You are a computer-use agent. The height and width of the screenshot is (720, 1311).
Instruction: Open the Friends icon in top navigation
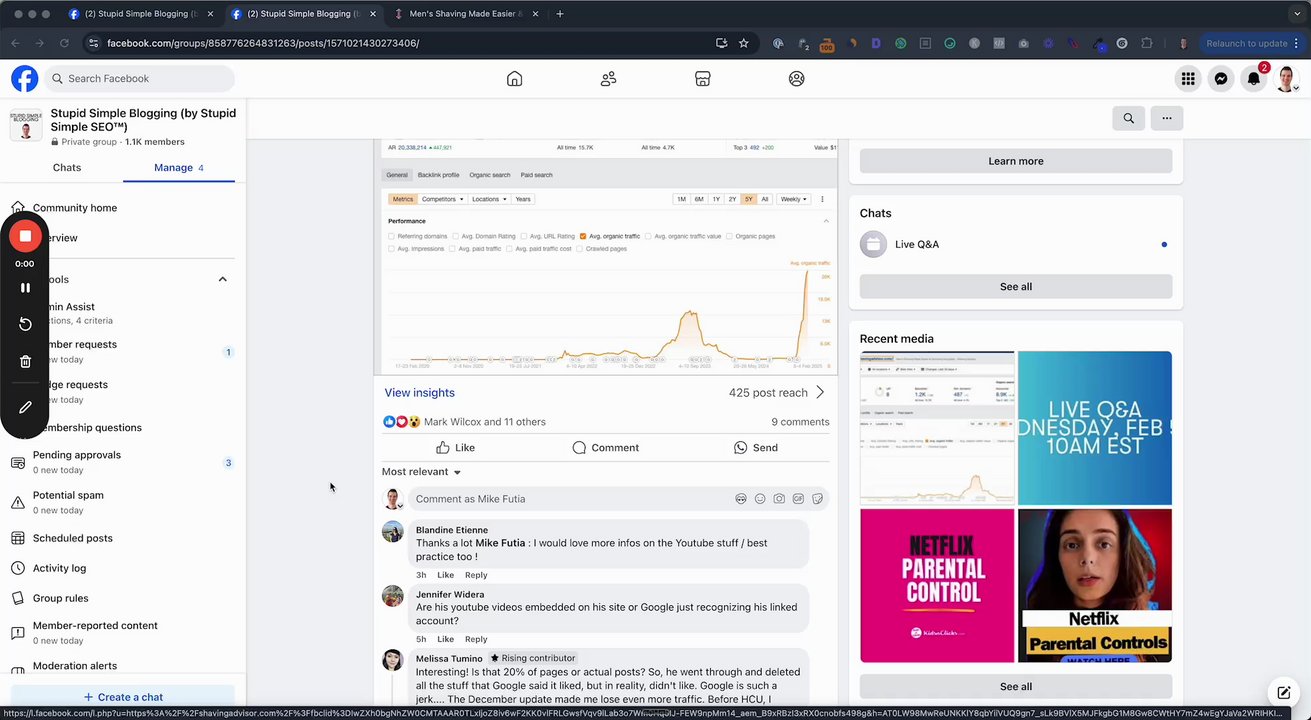point(608,78)
